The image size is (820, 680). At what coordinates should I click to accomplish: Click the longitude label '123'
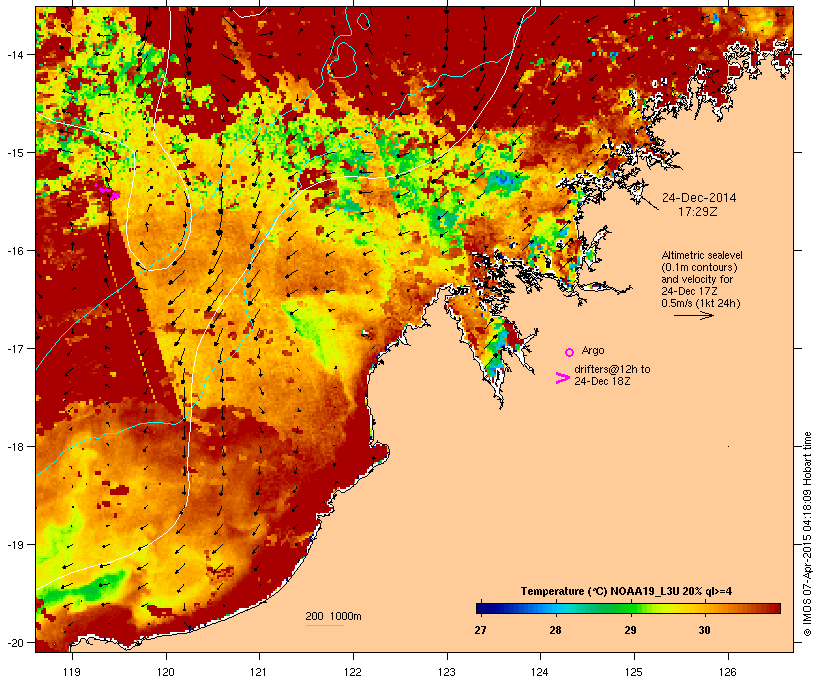[447, 672]
